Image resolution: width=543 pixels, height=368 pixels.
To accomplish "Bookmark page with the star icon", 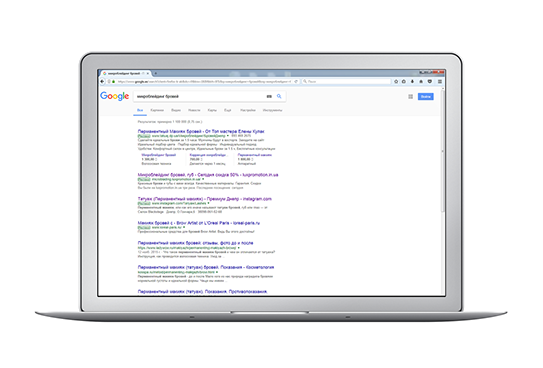I will pyautogui.click(x=396, y=81).
